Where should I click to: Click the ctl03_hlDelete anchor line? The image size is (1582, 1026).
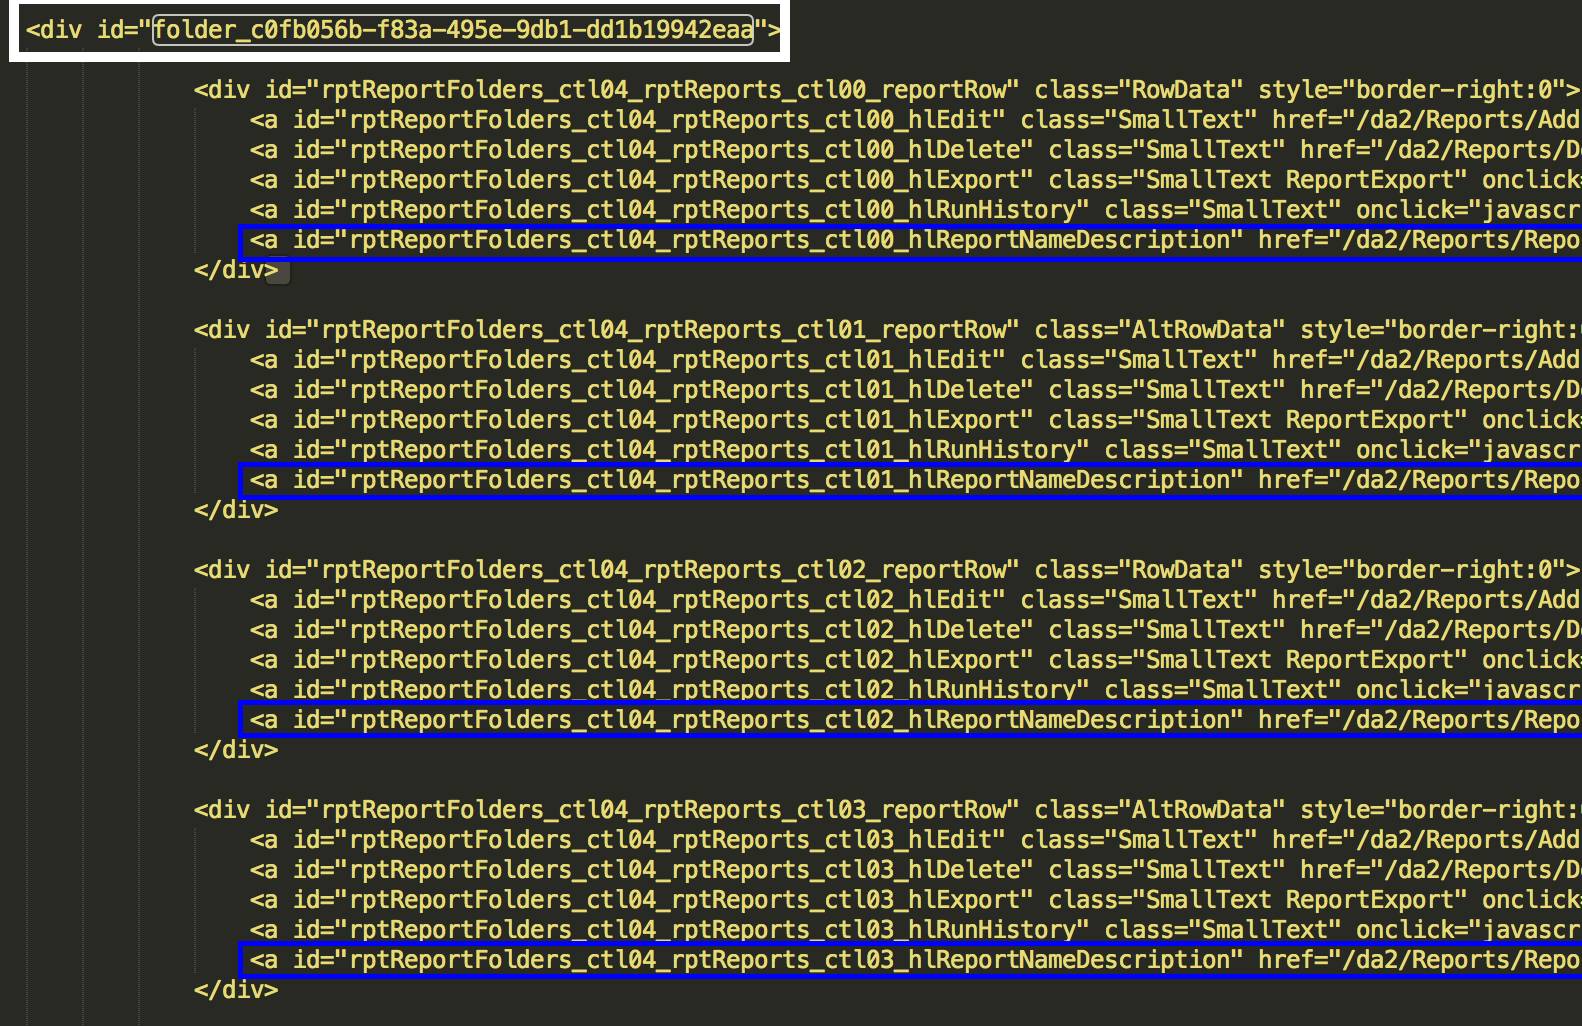(x=915, y=870)
